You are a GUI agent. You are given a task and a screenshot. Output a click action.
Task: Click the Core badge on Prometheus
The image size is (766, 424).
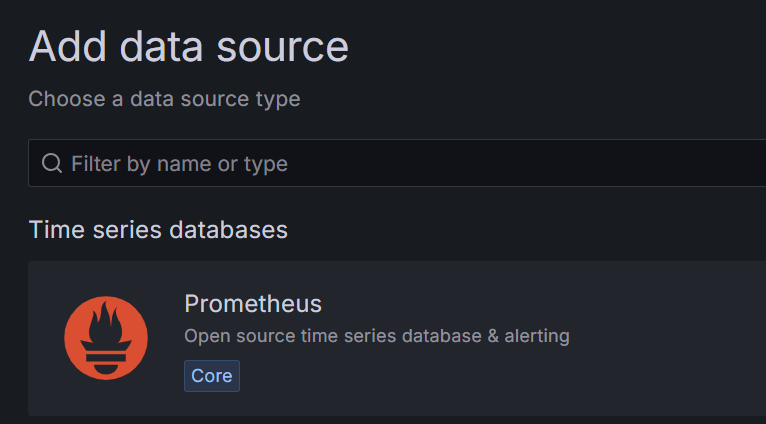(x=212, y=376)
